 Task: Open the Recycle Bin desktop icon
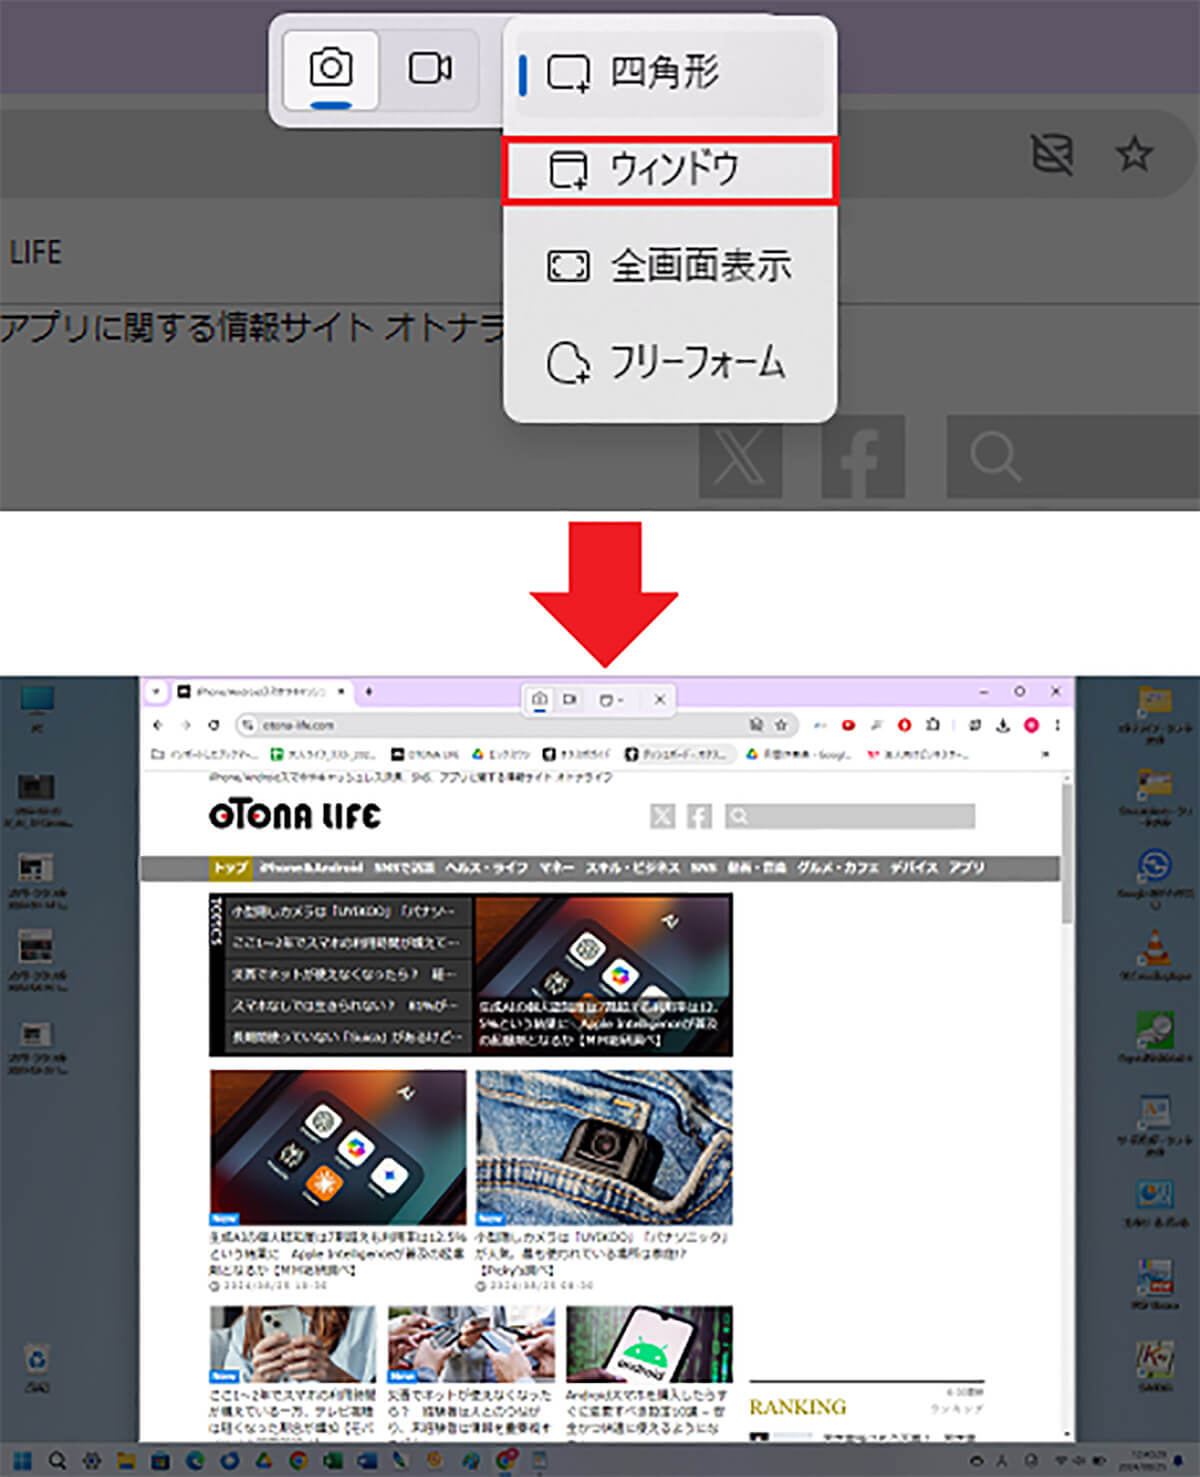[37, 1368]
